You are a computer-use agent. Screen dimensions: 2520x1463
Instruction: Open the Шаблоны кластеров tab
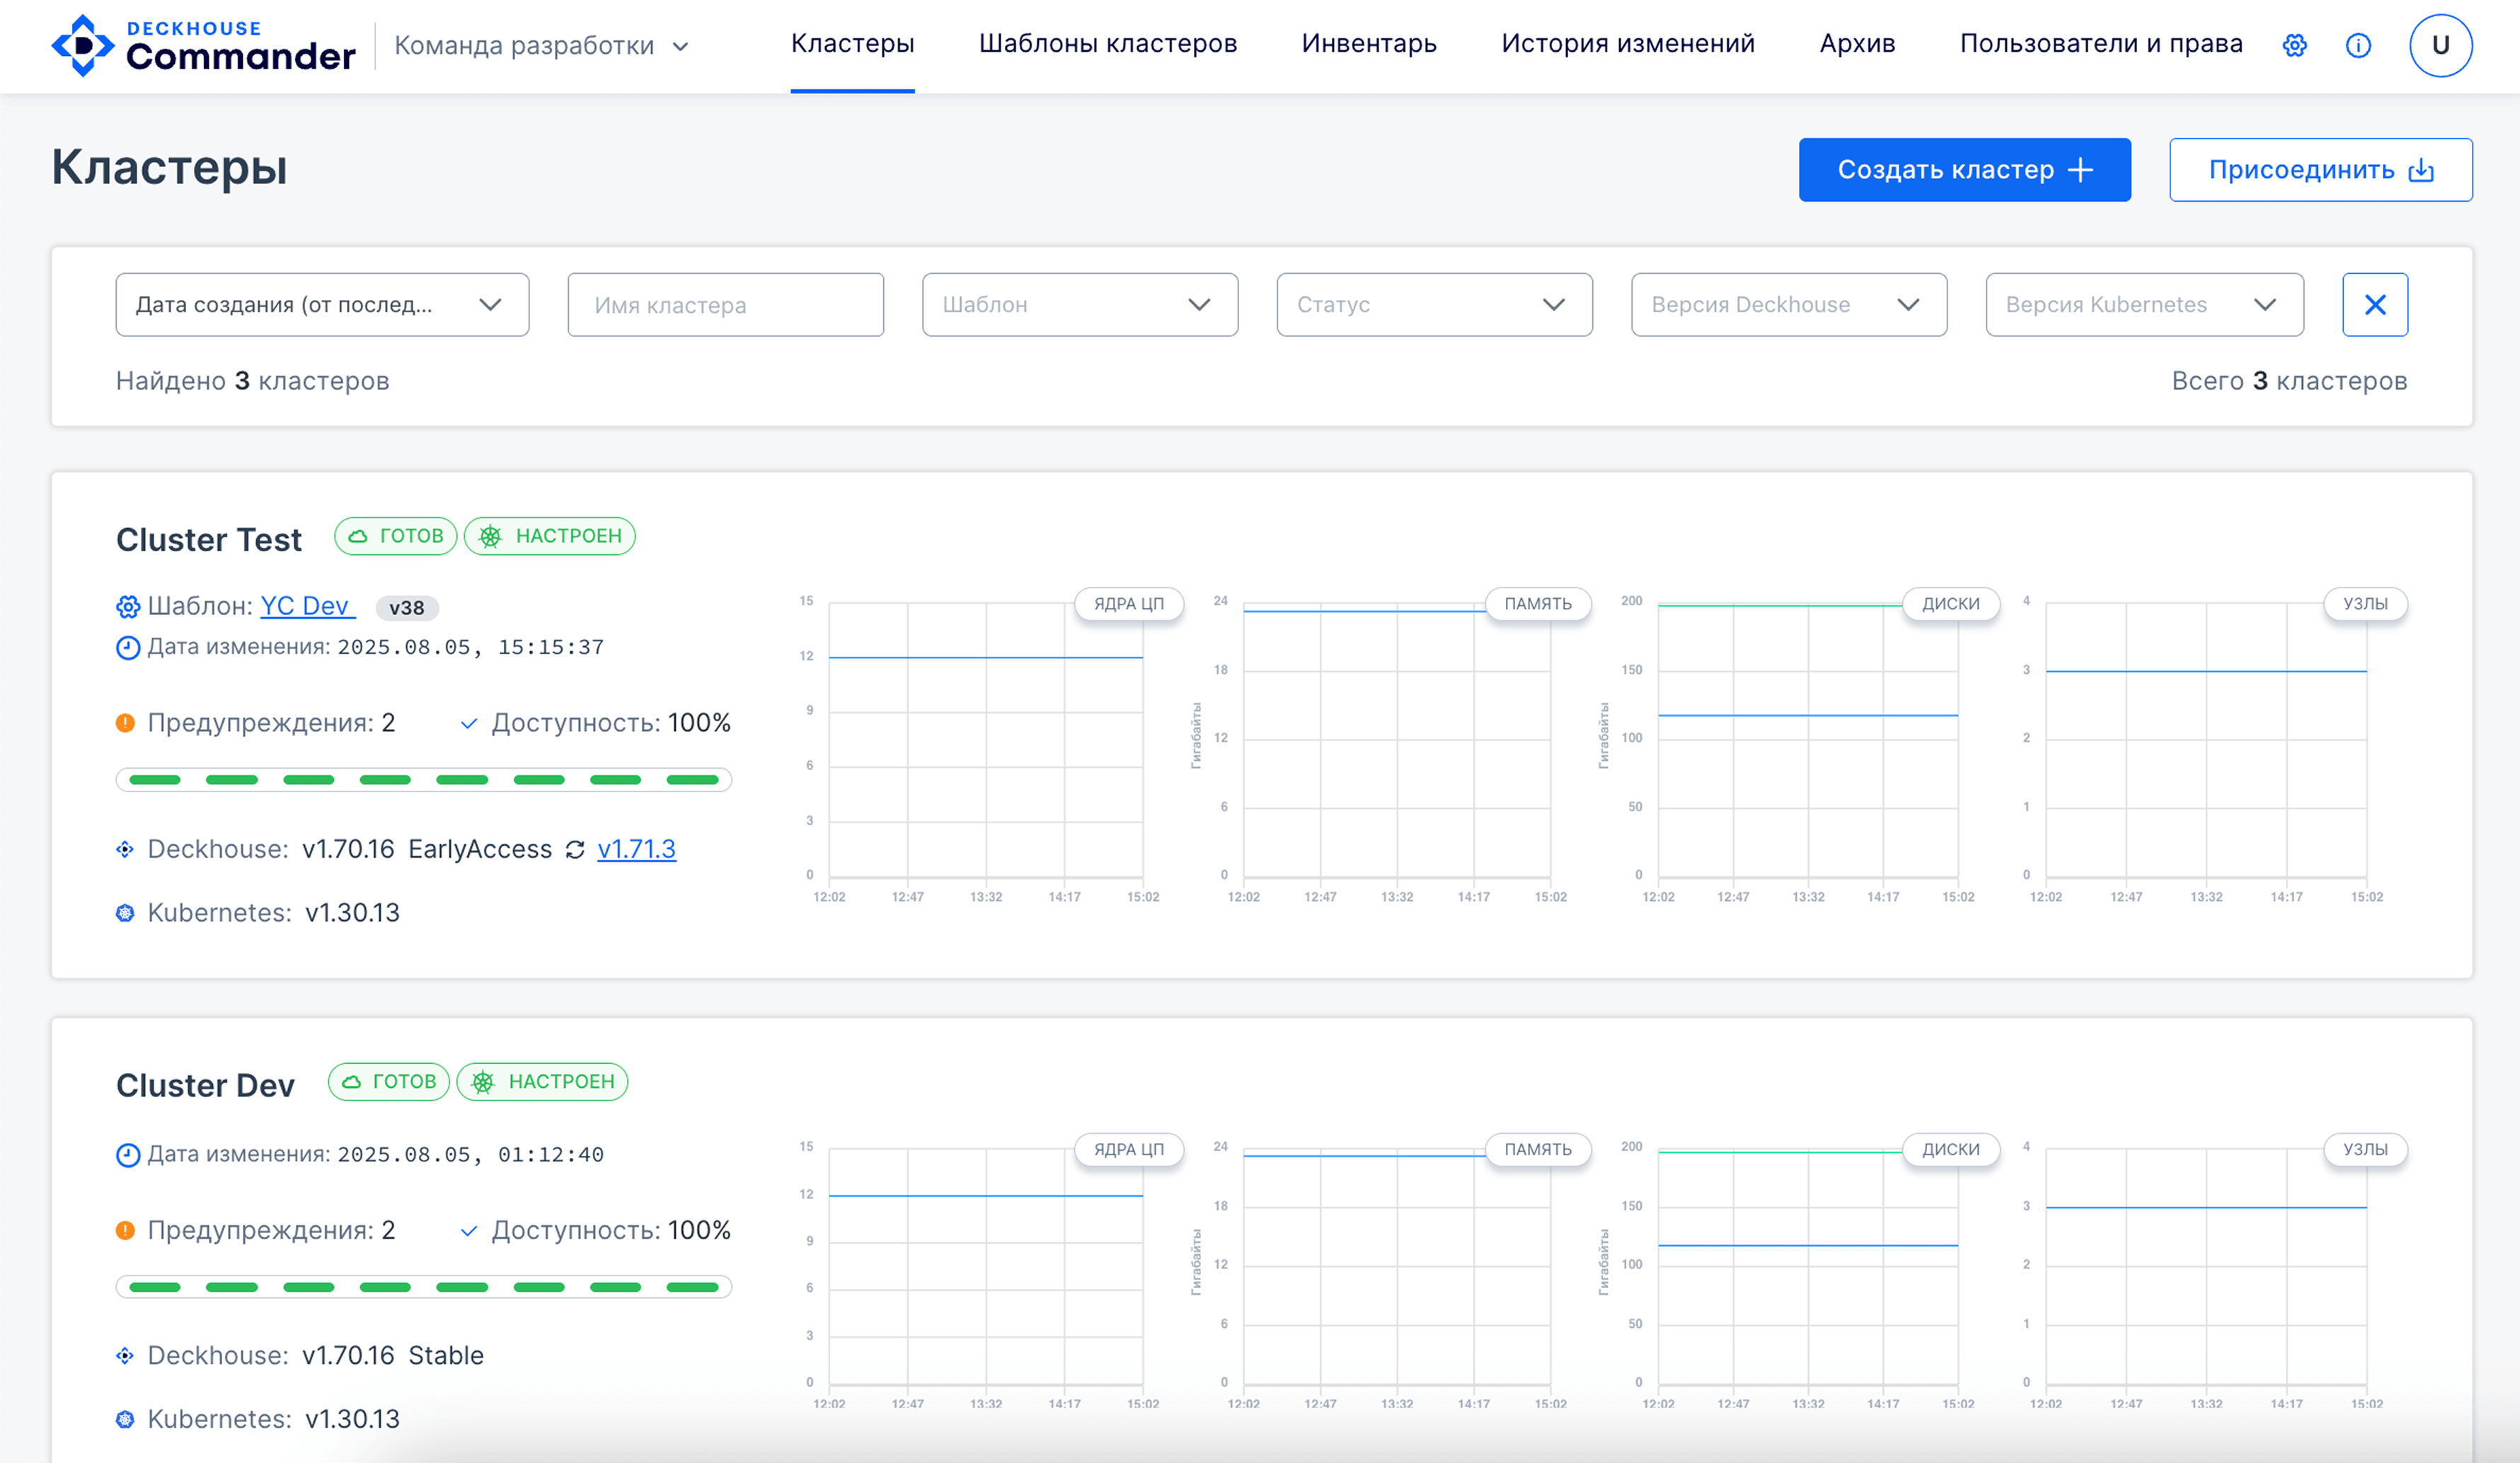coord(1108,44)
